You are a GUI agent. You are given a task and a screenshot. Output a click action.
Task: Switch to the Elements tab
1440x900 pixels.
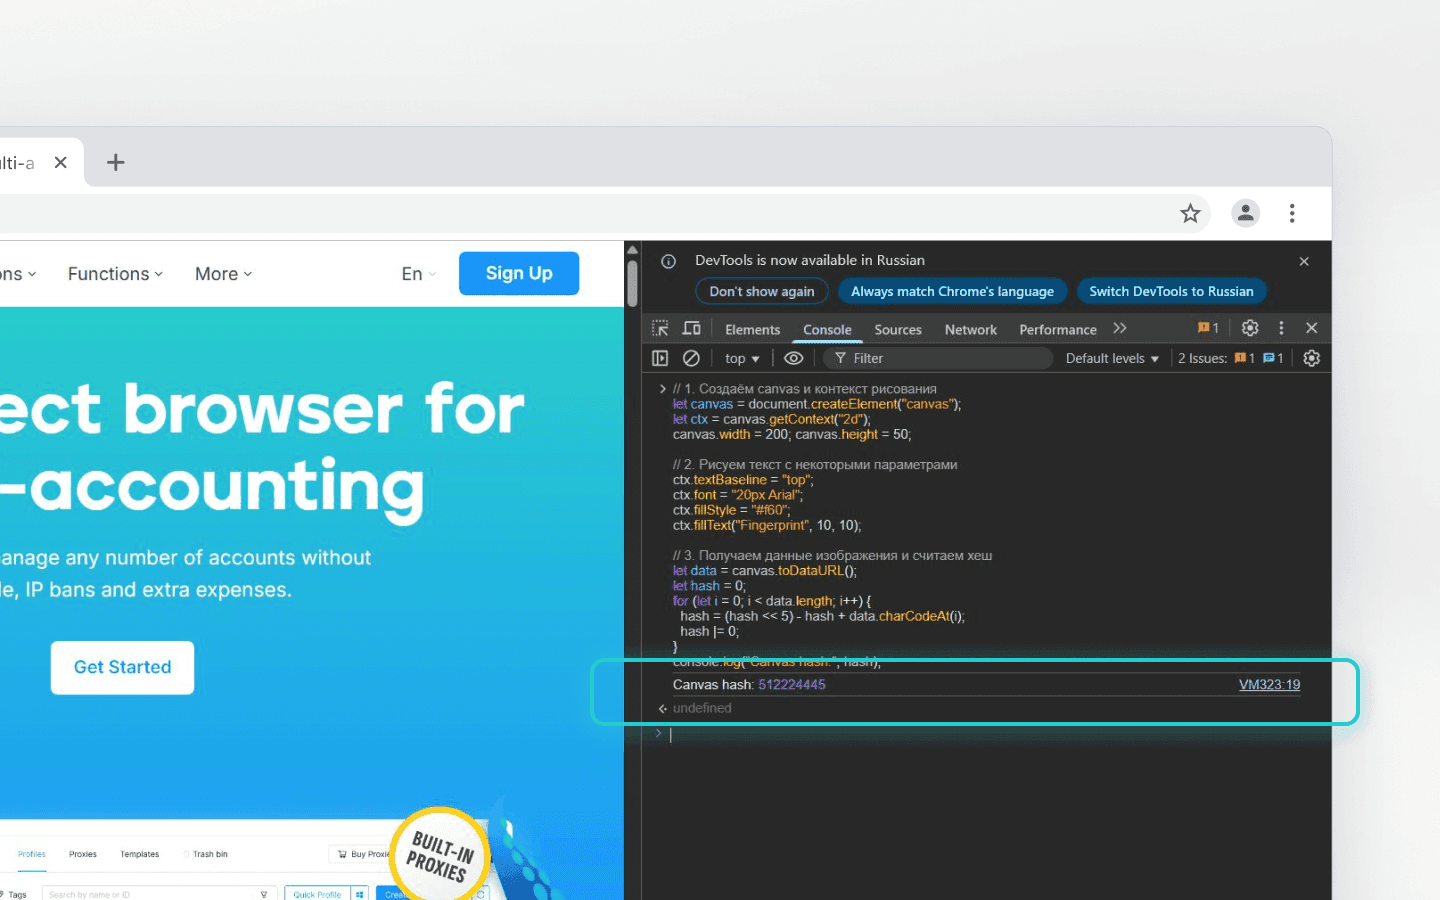click(752, 330)
